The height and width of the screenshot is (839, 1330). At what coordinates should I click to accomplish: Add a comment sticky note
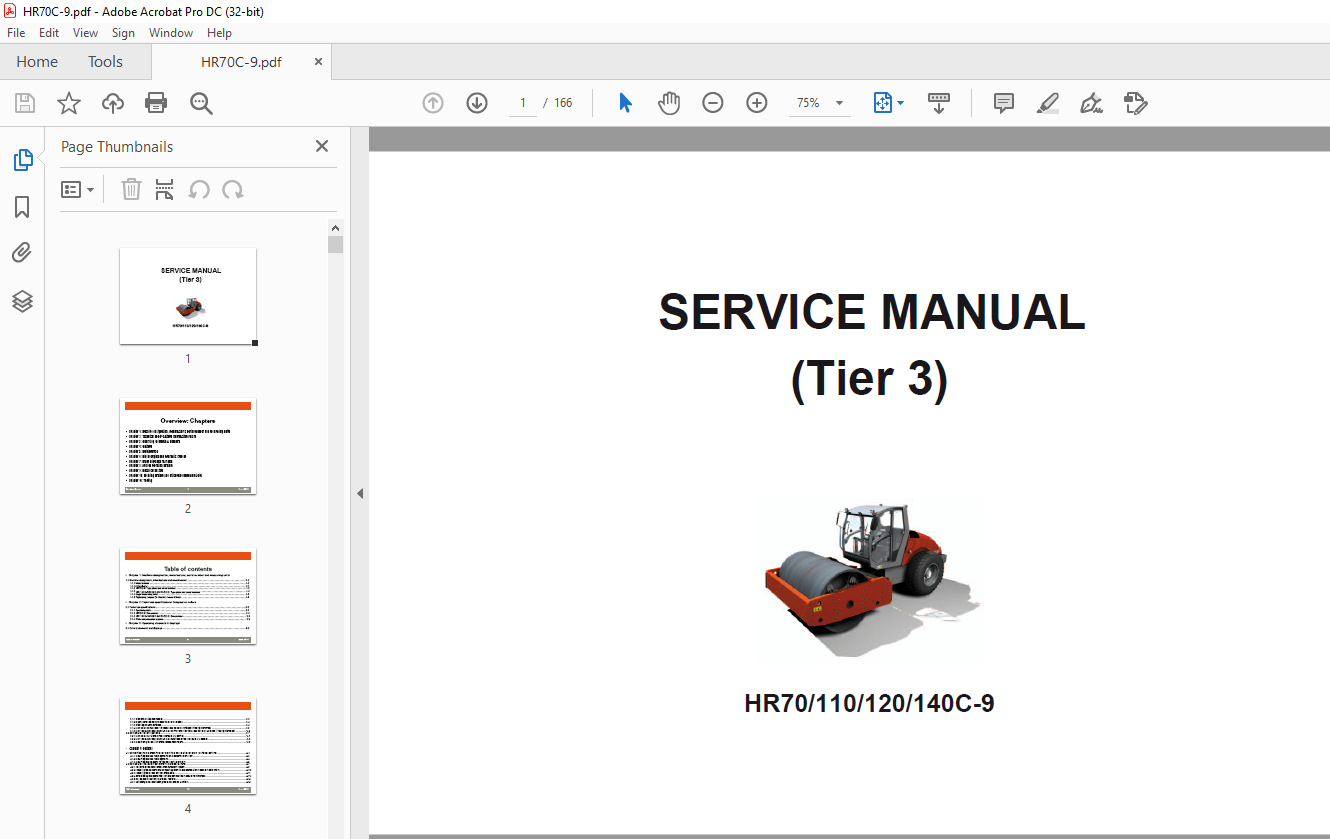click(x=1004, y=103)
